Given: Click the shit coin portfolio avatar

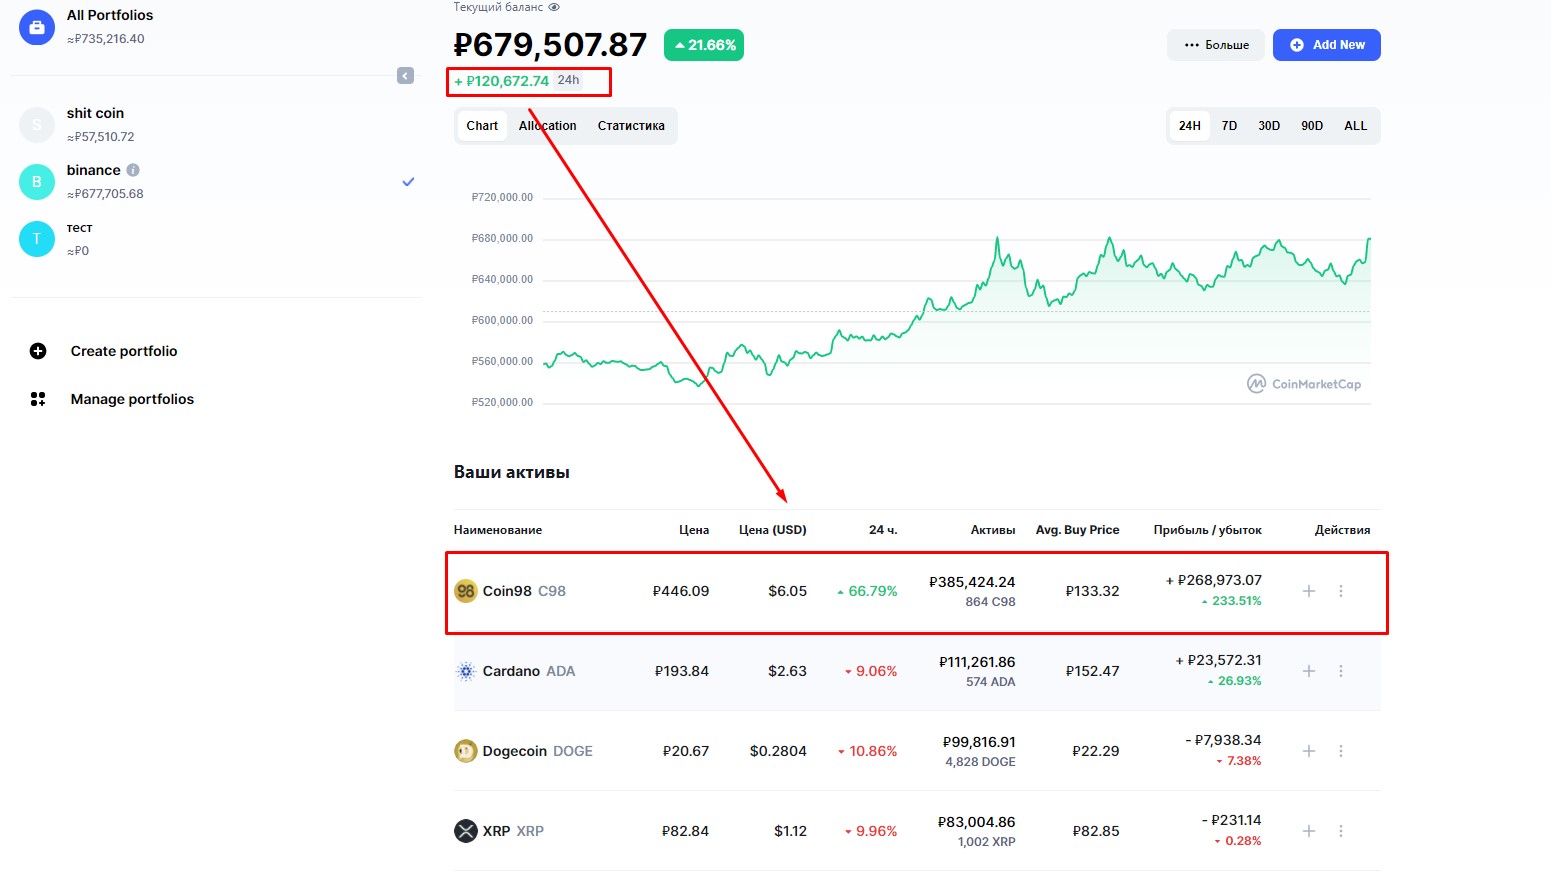Looking at the screenshot, I should pos(37,125).
